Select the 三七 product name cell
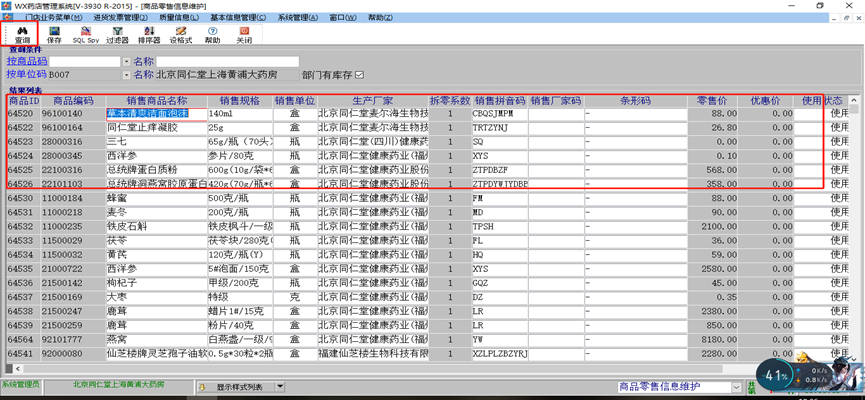Screen dimensions: 865x400 coord(157,142)
